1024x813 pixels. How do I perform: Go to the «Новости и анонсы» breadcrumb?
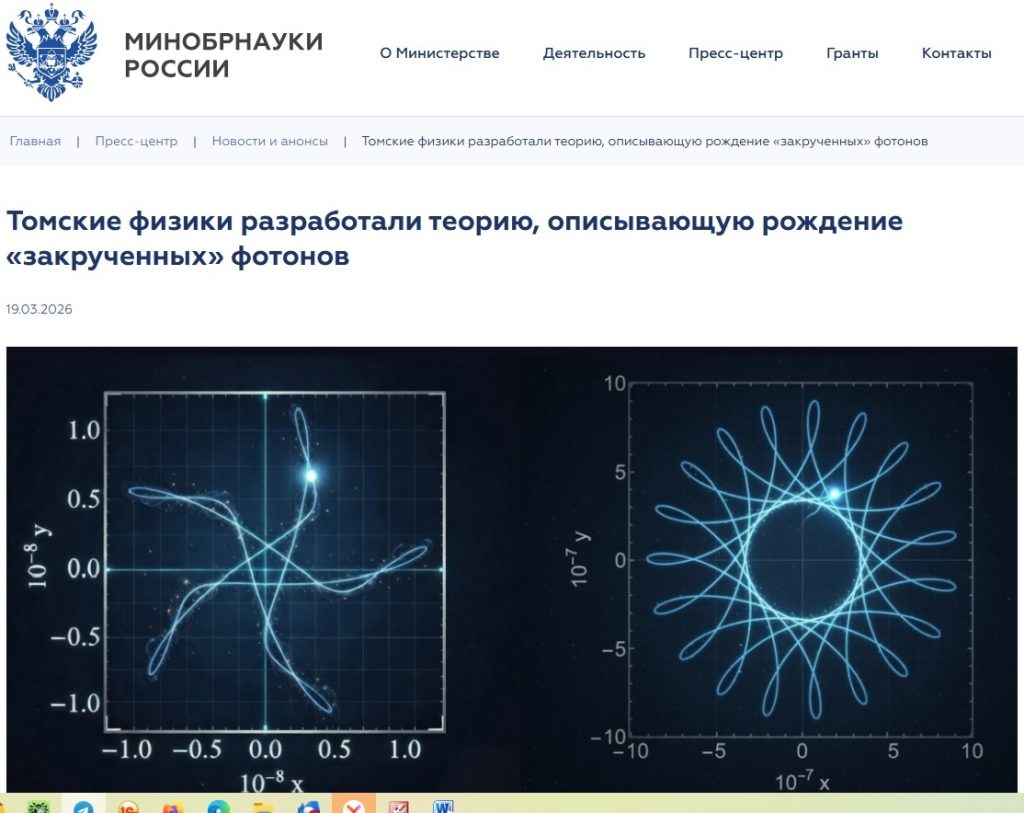pos(269,141)
